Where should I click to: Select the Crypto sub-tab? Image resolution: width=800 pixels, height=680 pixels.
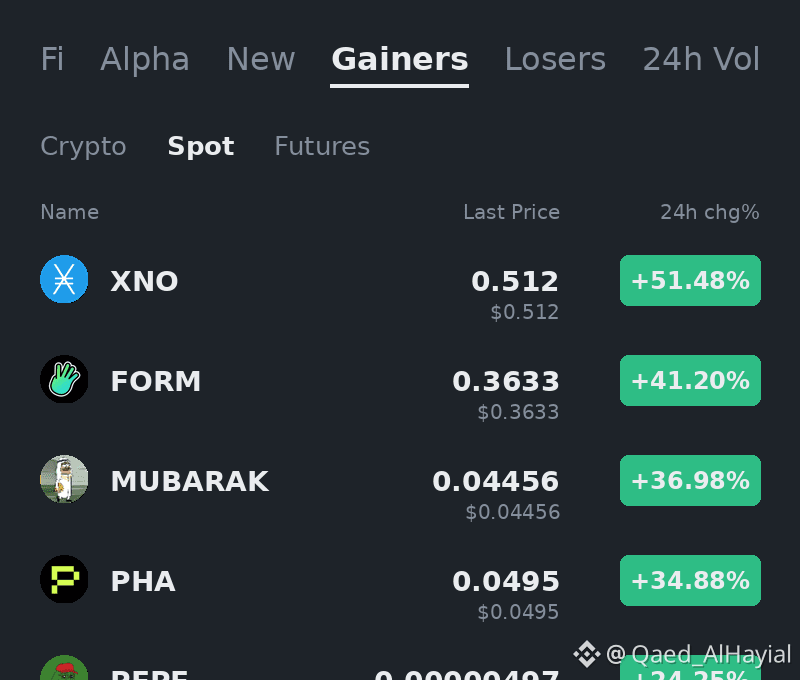[83, 147]
